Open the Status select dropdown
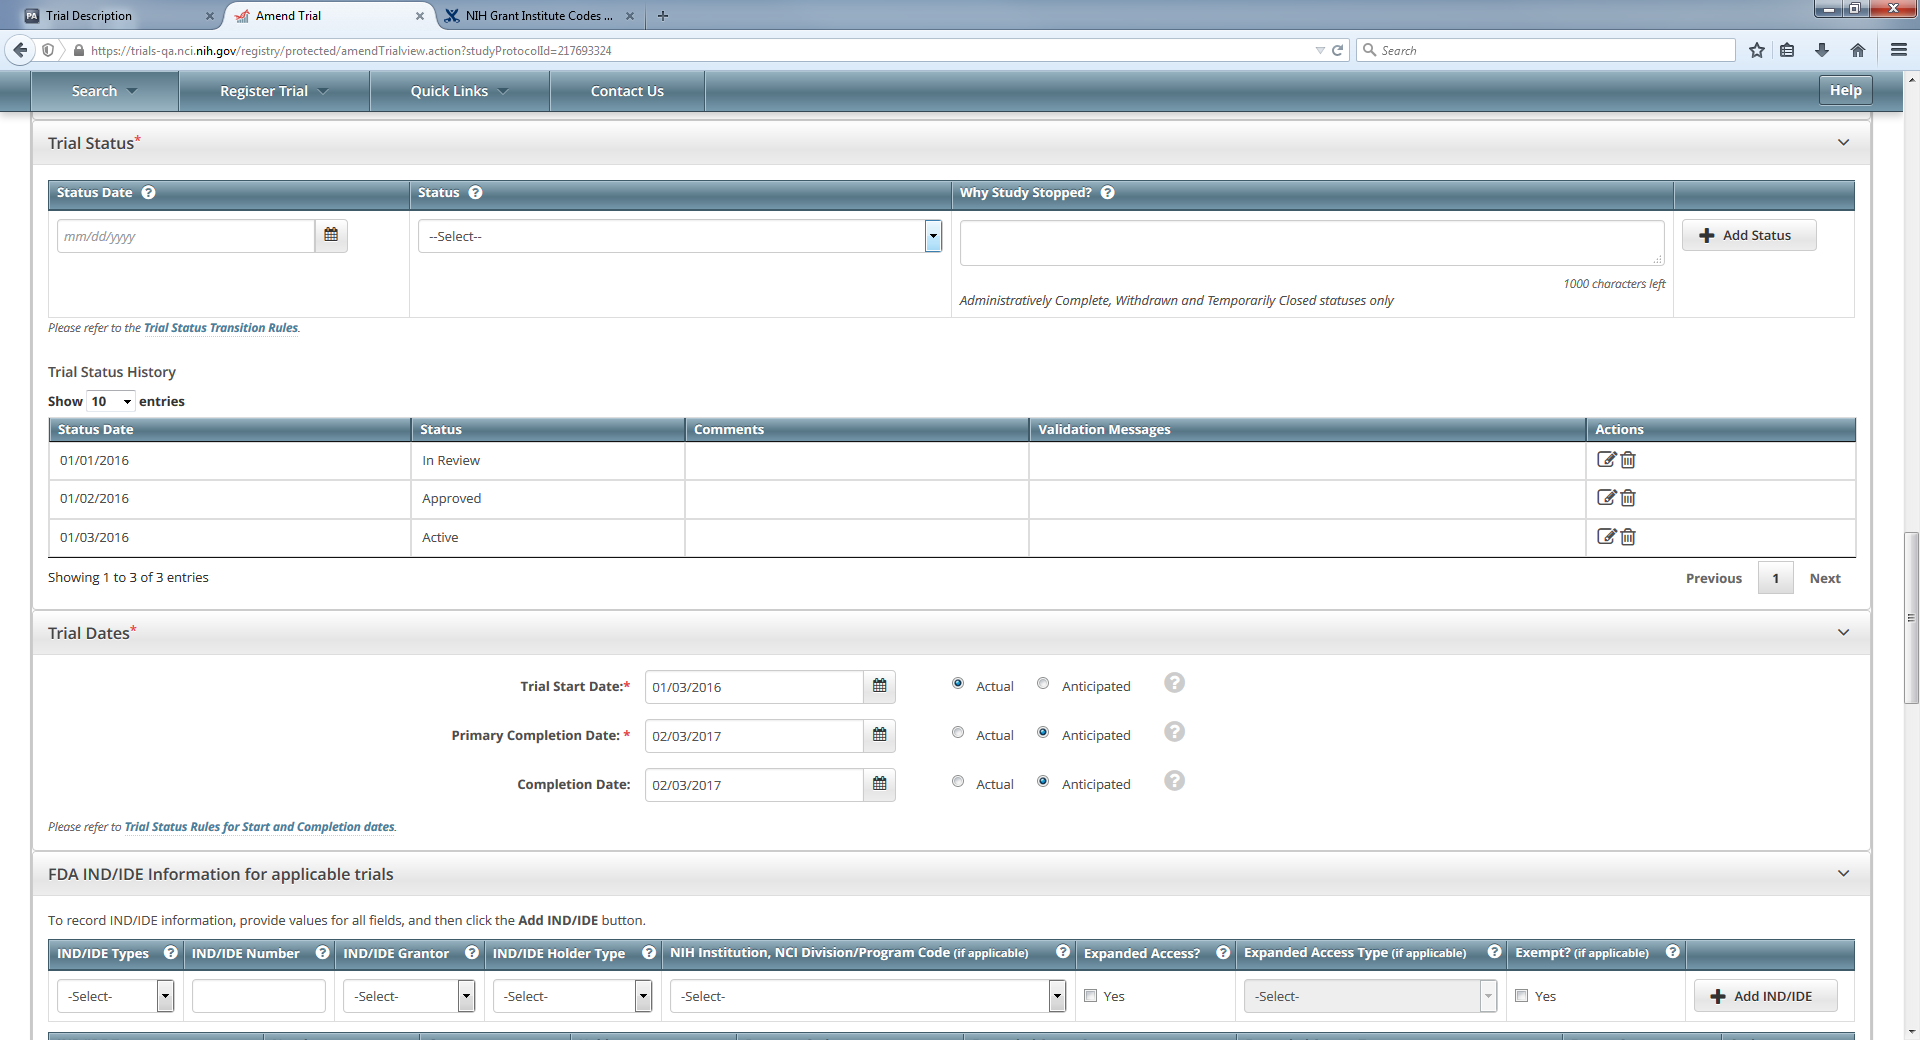 point(679,237)
